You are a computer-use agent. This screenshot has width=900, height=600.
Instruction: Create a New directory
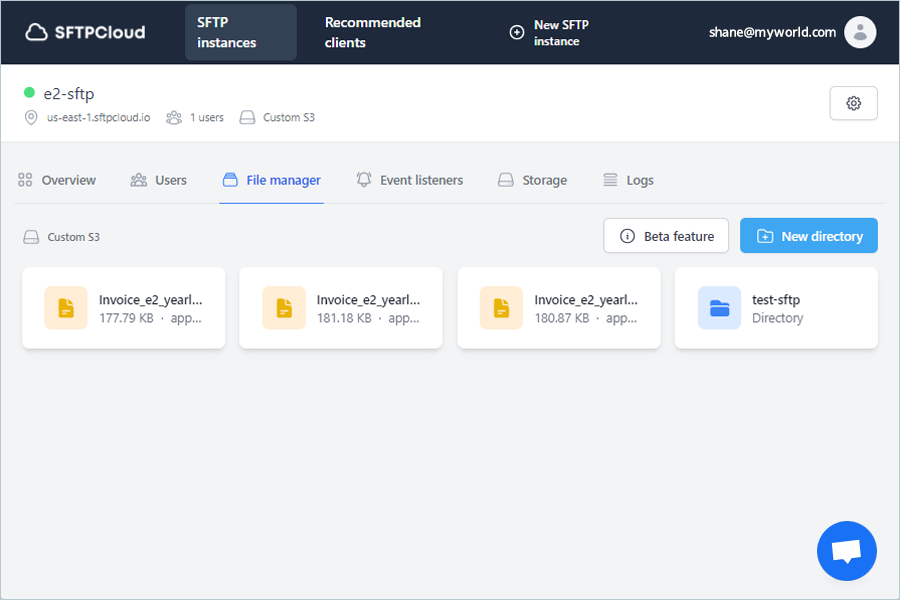(809, 236)
